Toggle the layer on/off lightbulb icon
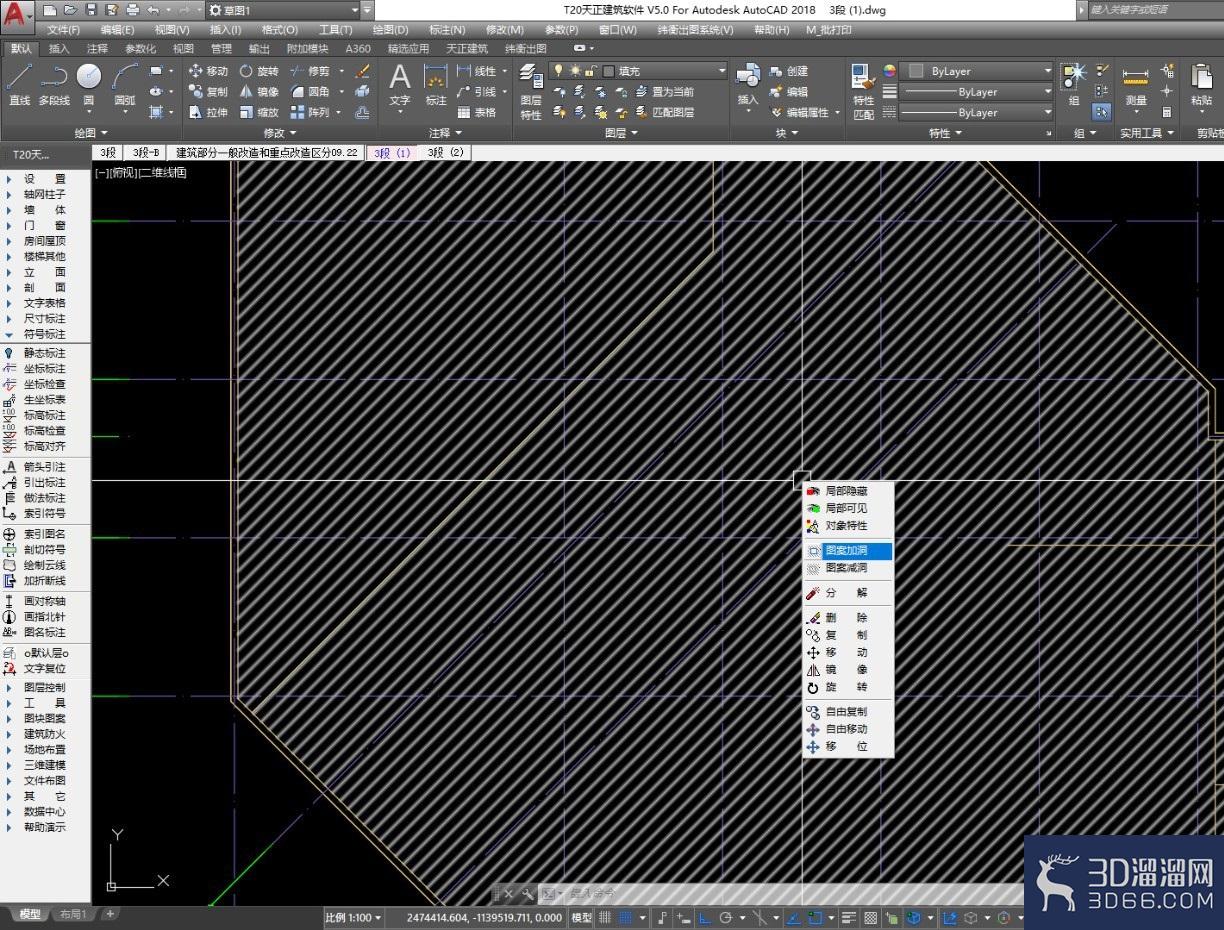Viewport: 1224px width, 930px height. click(559, 71)
